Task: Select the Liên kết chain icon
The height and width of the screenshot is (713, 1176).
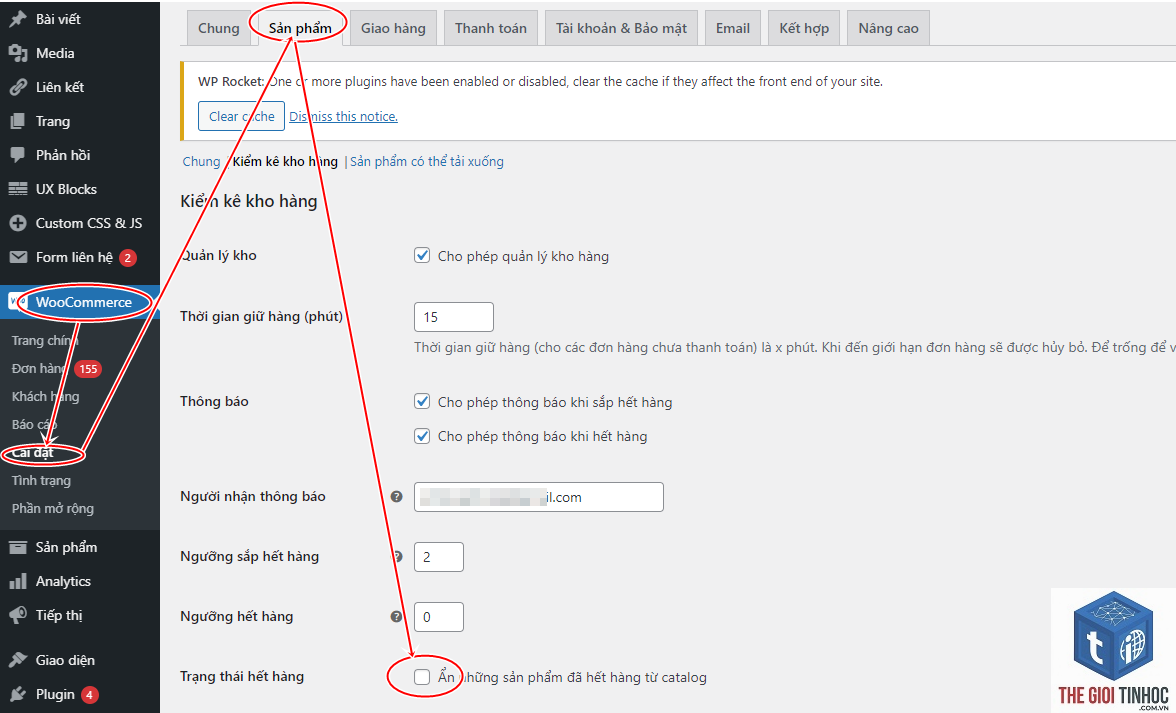Action: click(18, 87)
